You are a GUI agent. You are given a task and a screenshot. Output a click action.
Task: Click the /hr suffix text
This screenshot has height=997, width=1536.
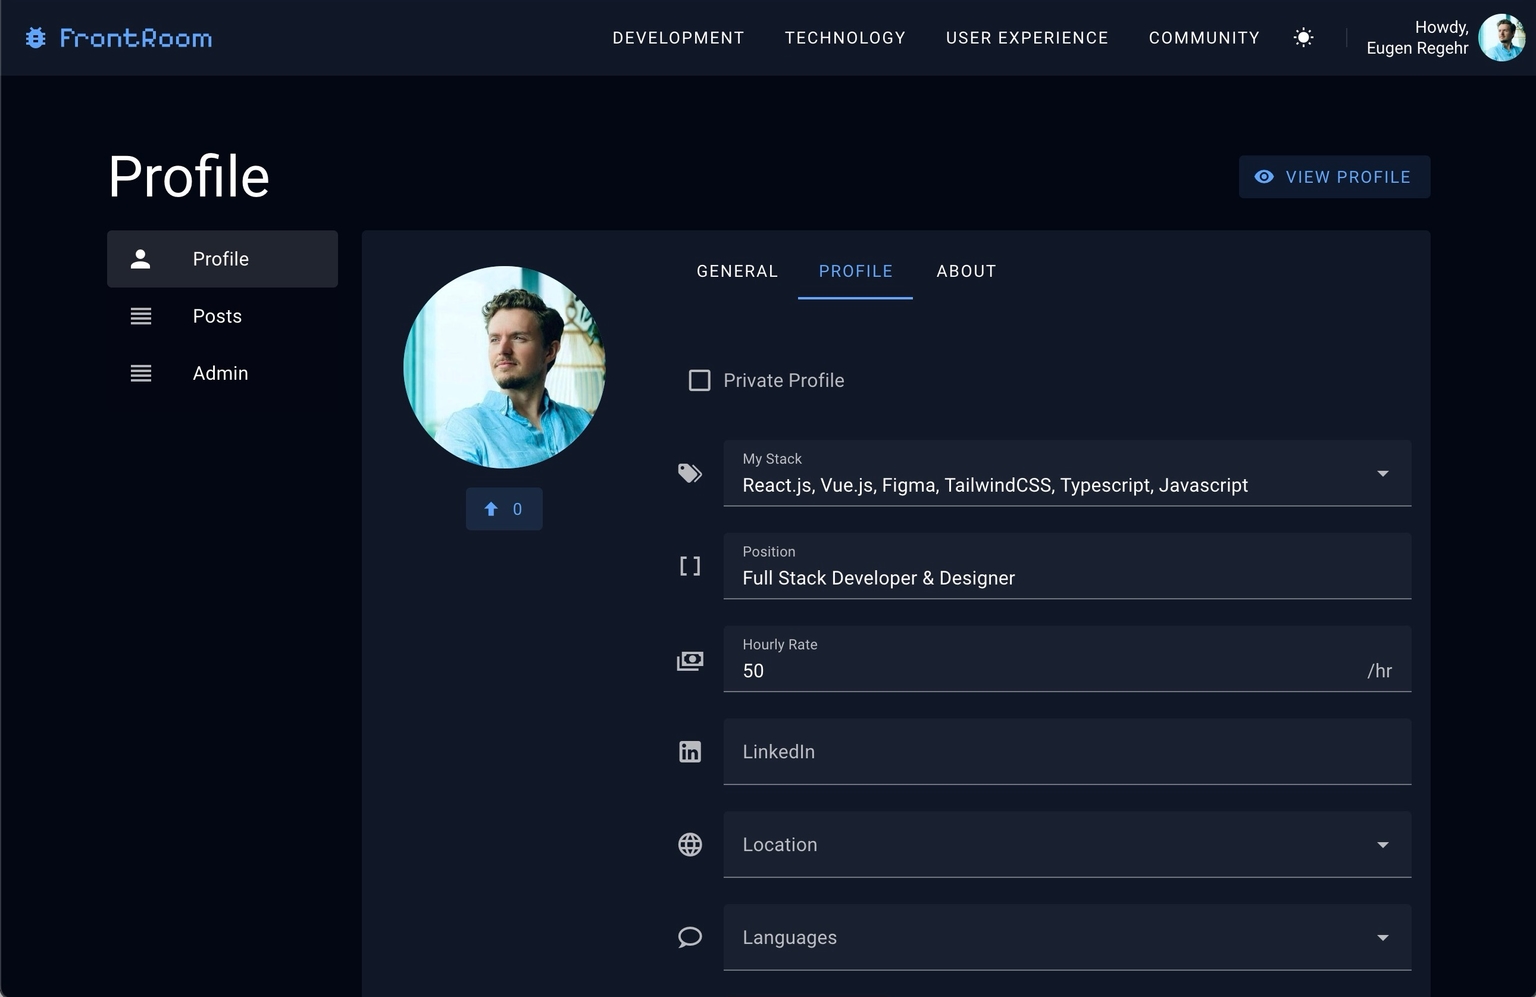[x=1380, y=671]
